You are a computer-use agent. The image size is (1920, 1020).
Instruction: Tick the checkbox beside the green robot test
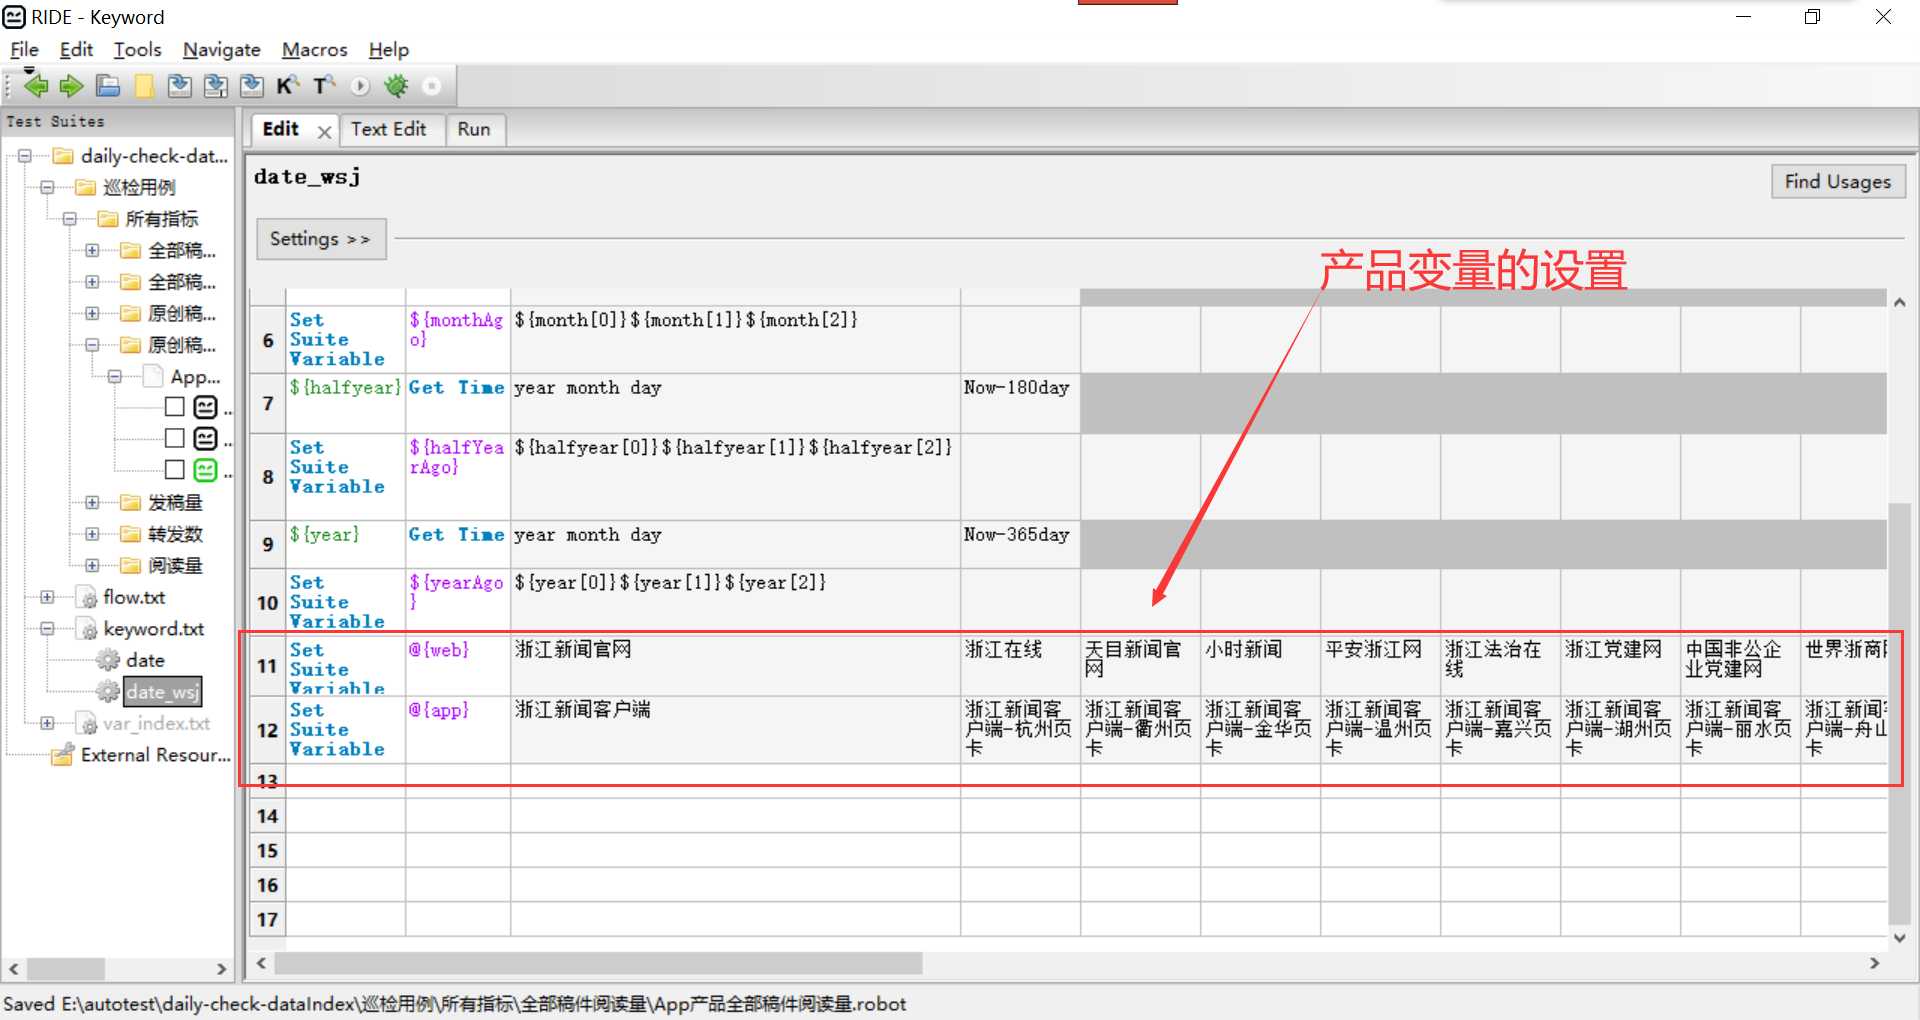pyautogui.click(x=175, y=470)
